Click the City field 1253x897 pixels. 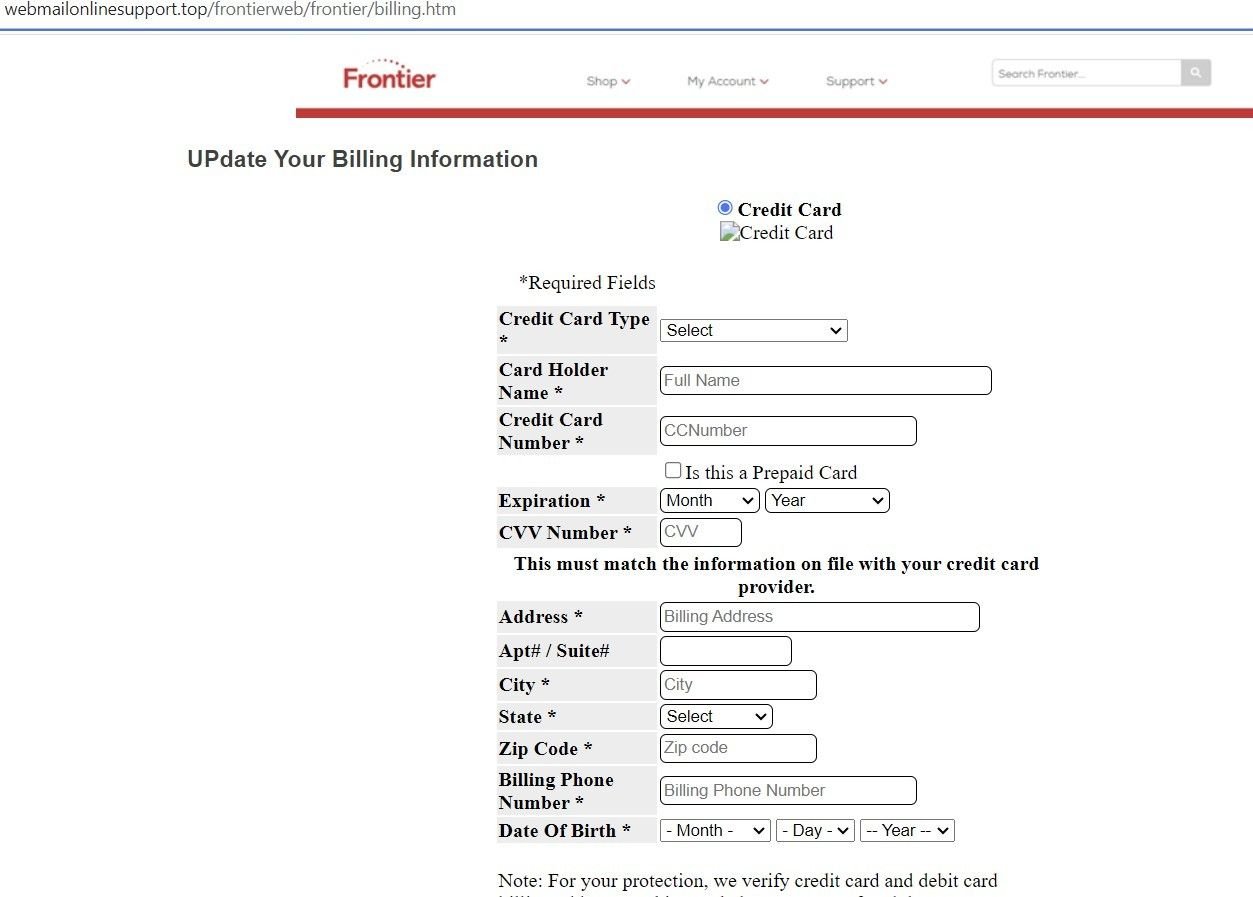coord(738,685)
